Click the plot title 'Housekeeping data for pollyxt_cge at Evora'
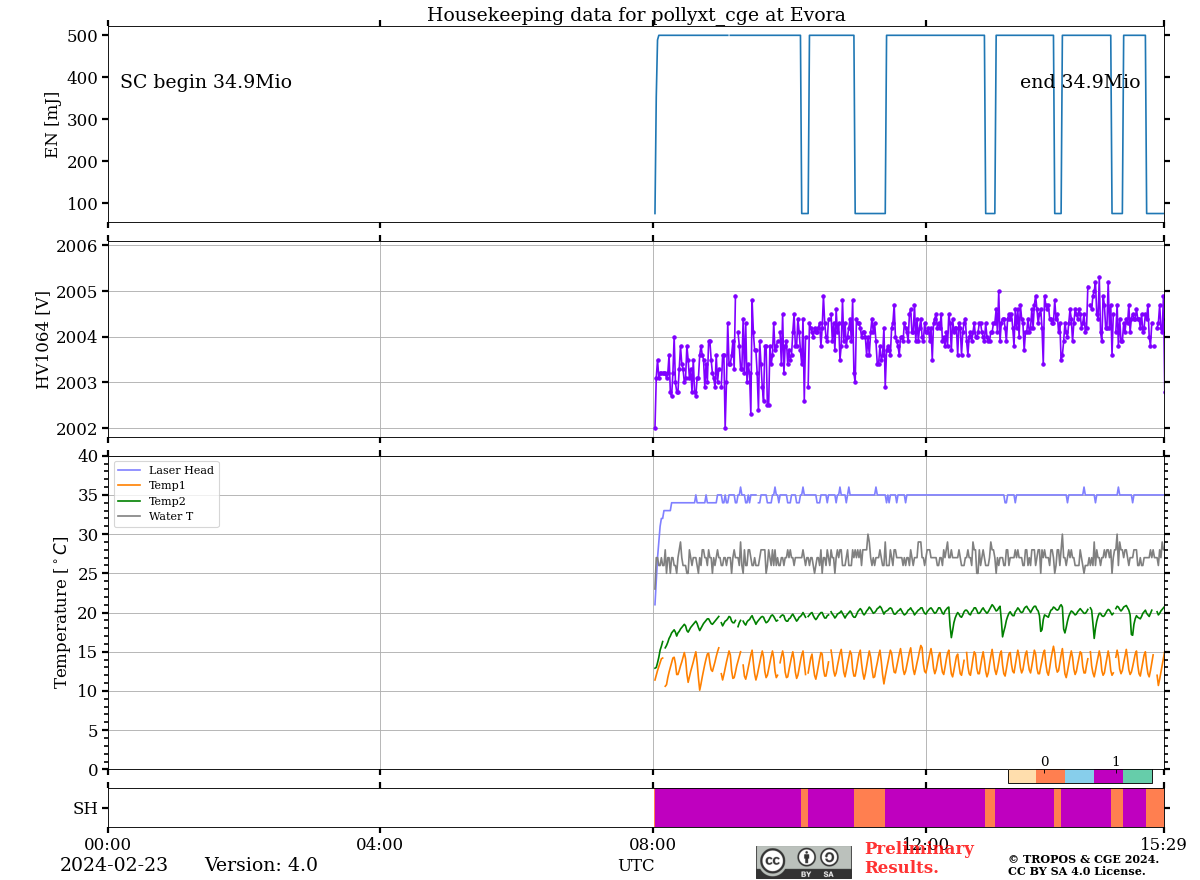1200x880 pixels. tap(636, 15)
